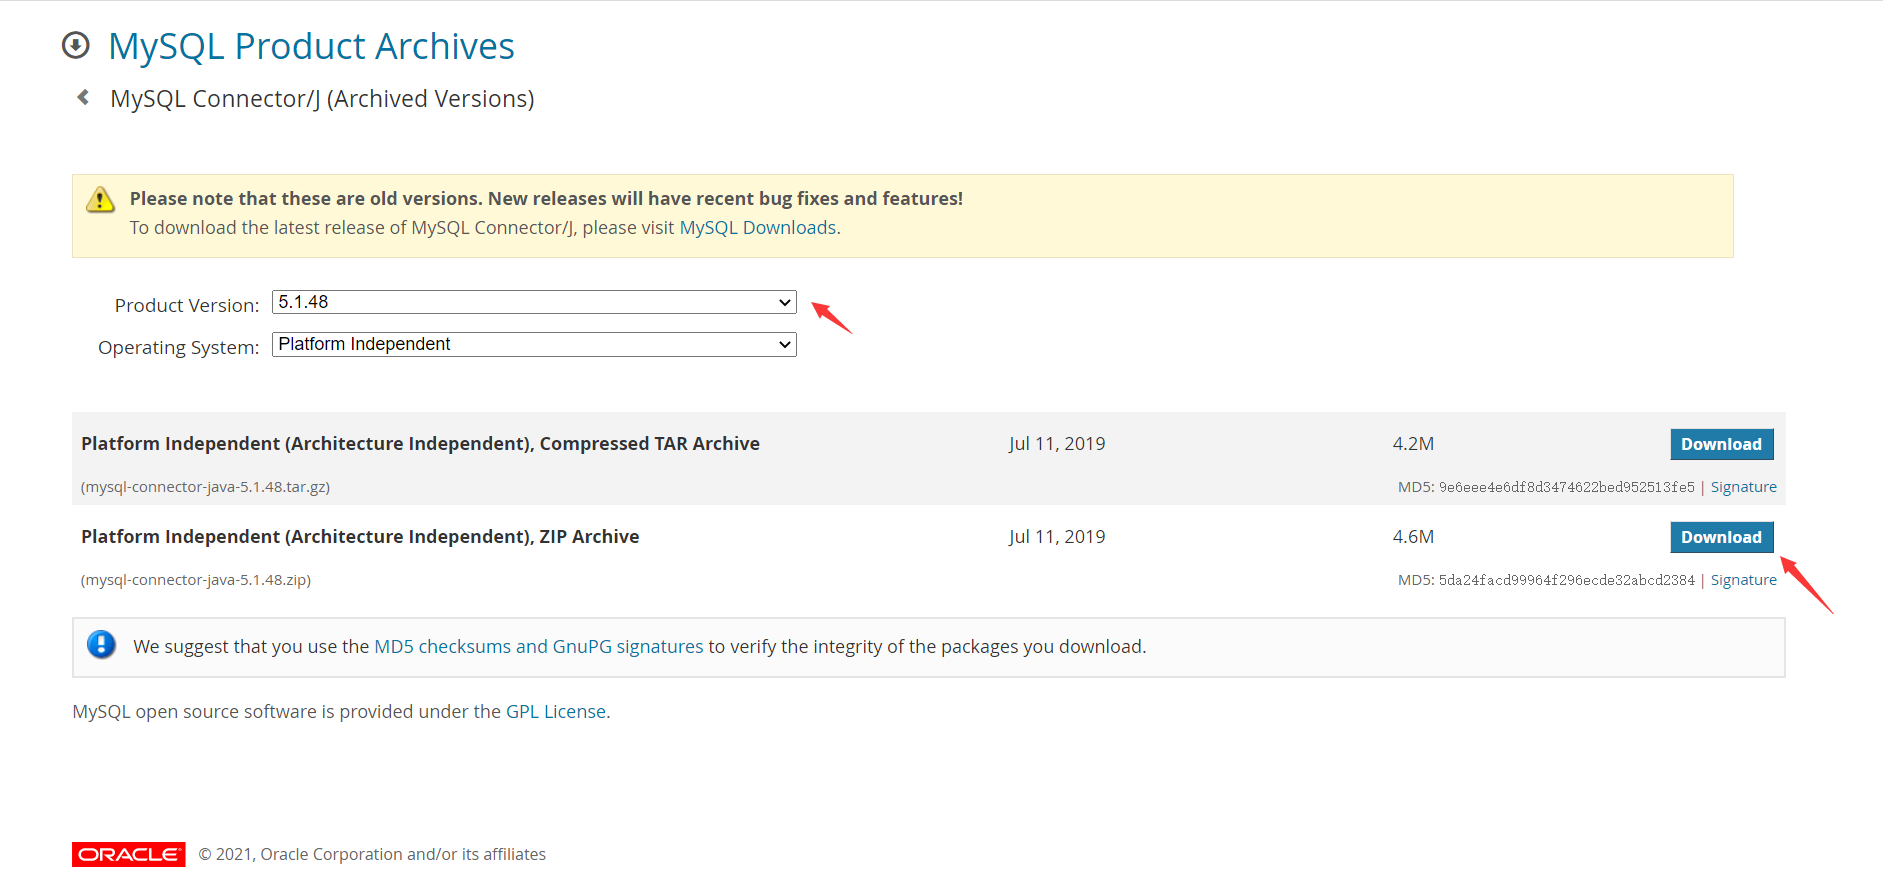Click the bold old versions warning text

coord(546,198)
